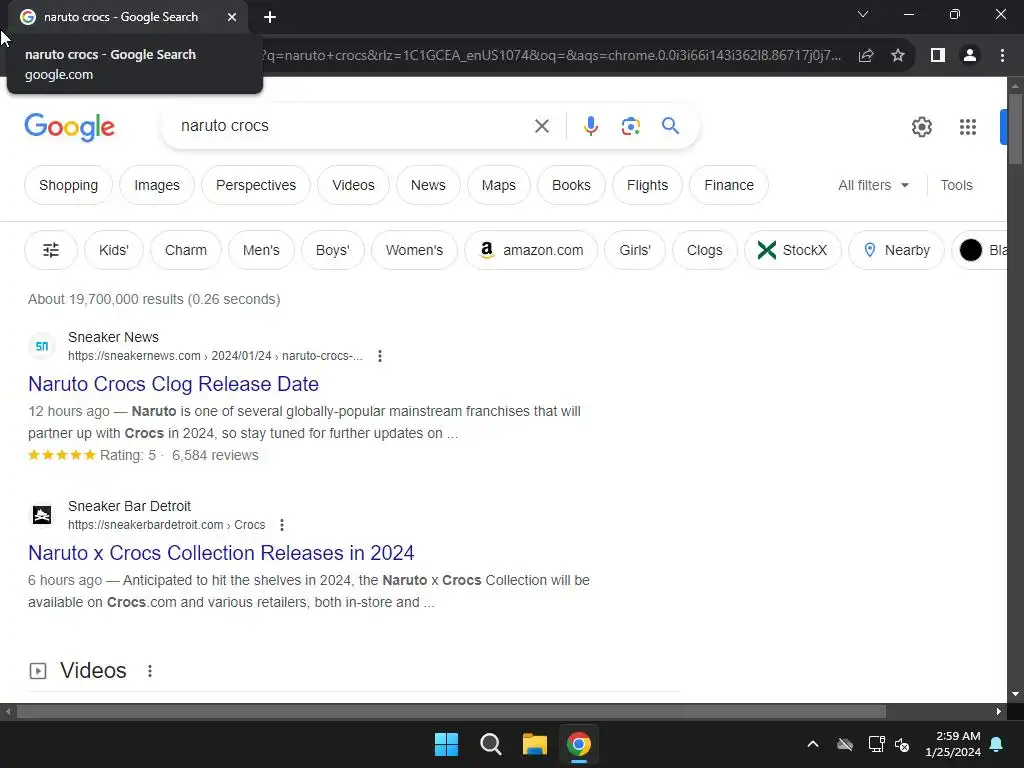The height and width of the screenshot is (768, 1024).
Task: Apply the Kids' filter chip
Action: click(x=114, y=250)
